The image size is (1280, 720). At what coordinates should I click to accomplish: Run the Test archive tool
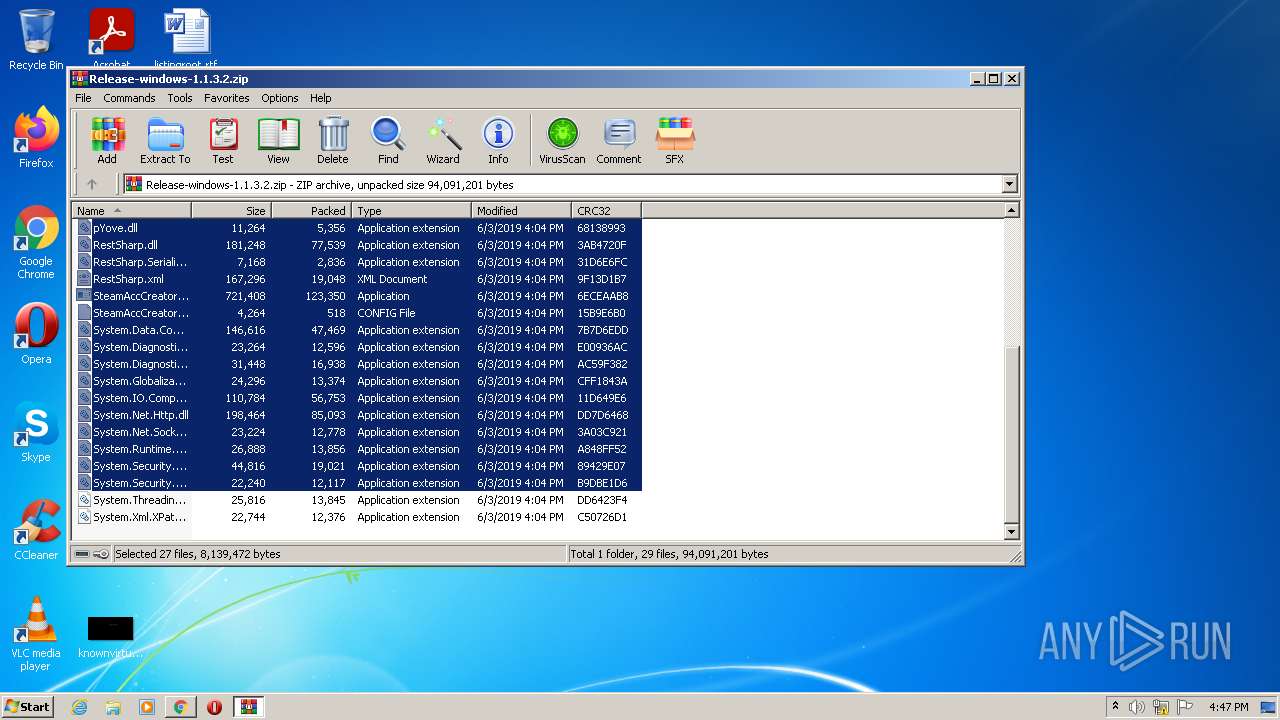coord(223,140)
